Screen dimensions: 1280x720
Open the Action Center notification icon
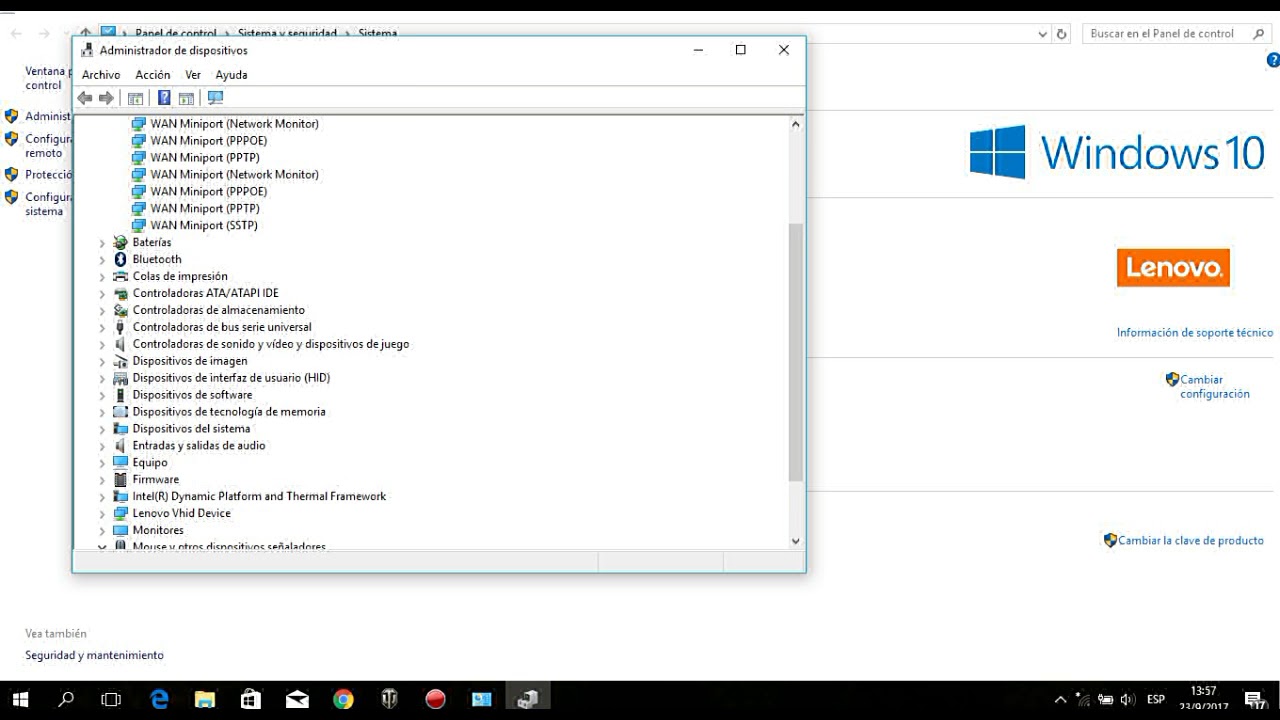point(1254,700)
